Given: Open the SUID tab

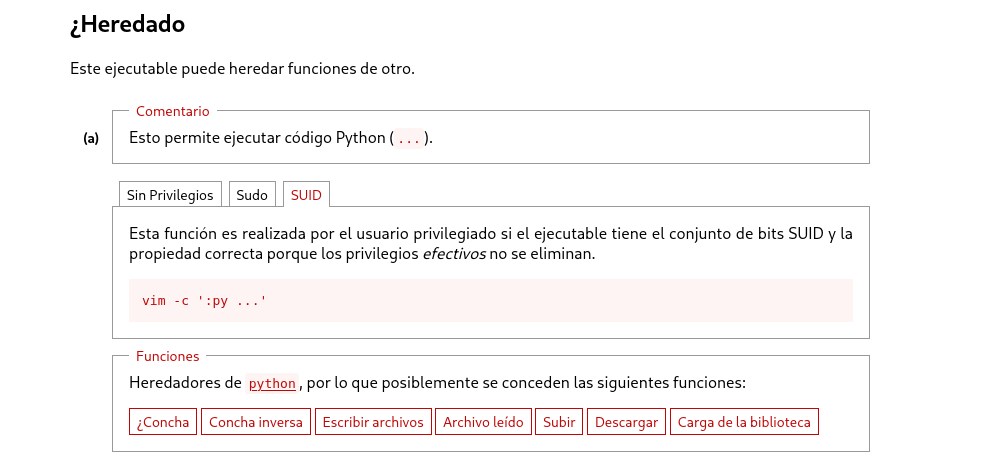Looking at the screenshot, I should pyautogui.click(x=306, y=195).
